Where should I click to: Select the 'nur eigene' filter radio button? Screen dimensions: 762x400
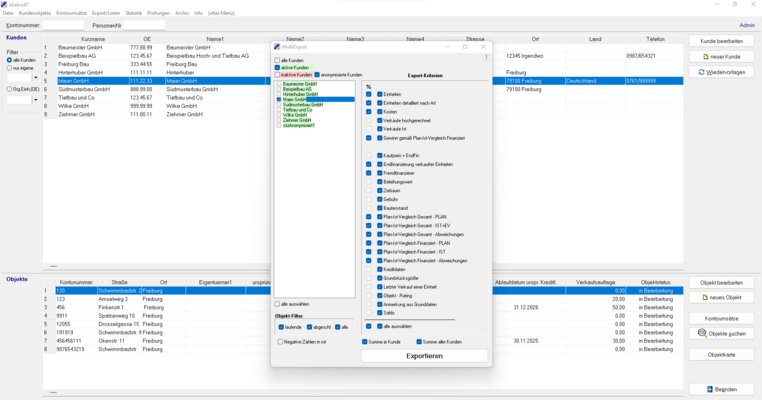(x=9, y=68)
